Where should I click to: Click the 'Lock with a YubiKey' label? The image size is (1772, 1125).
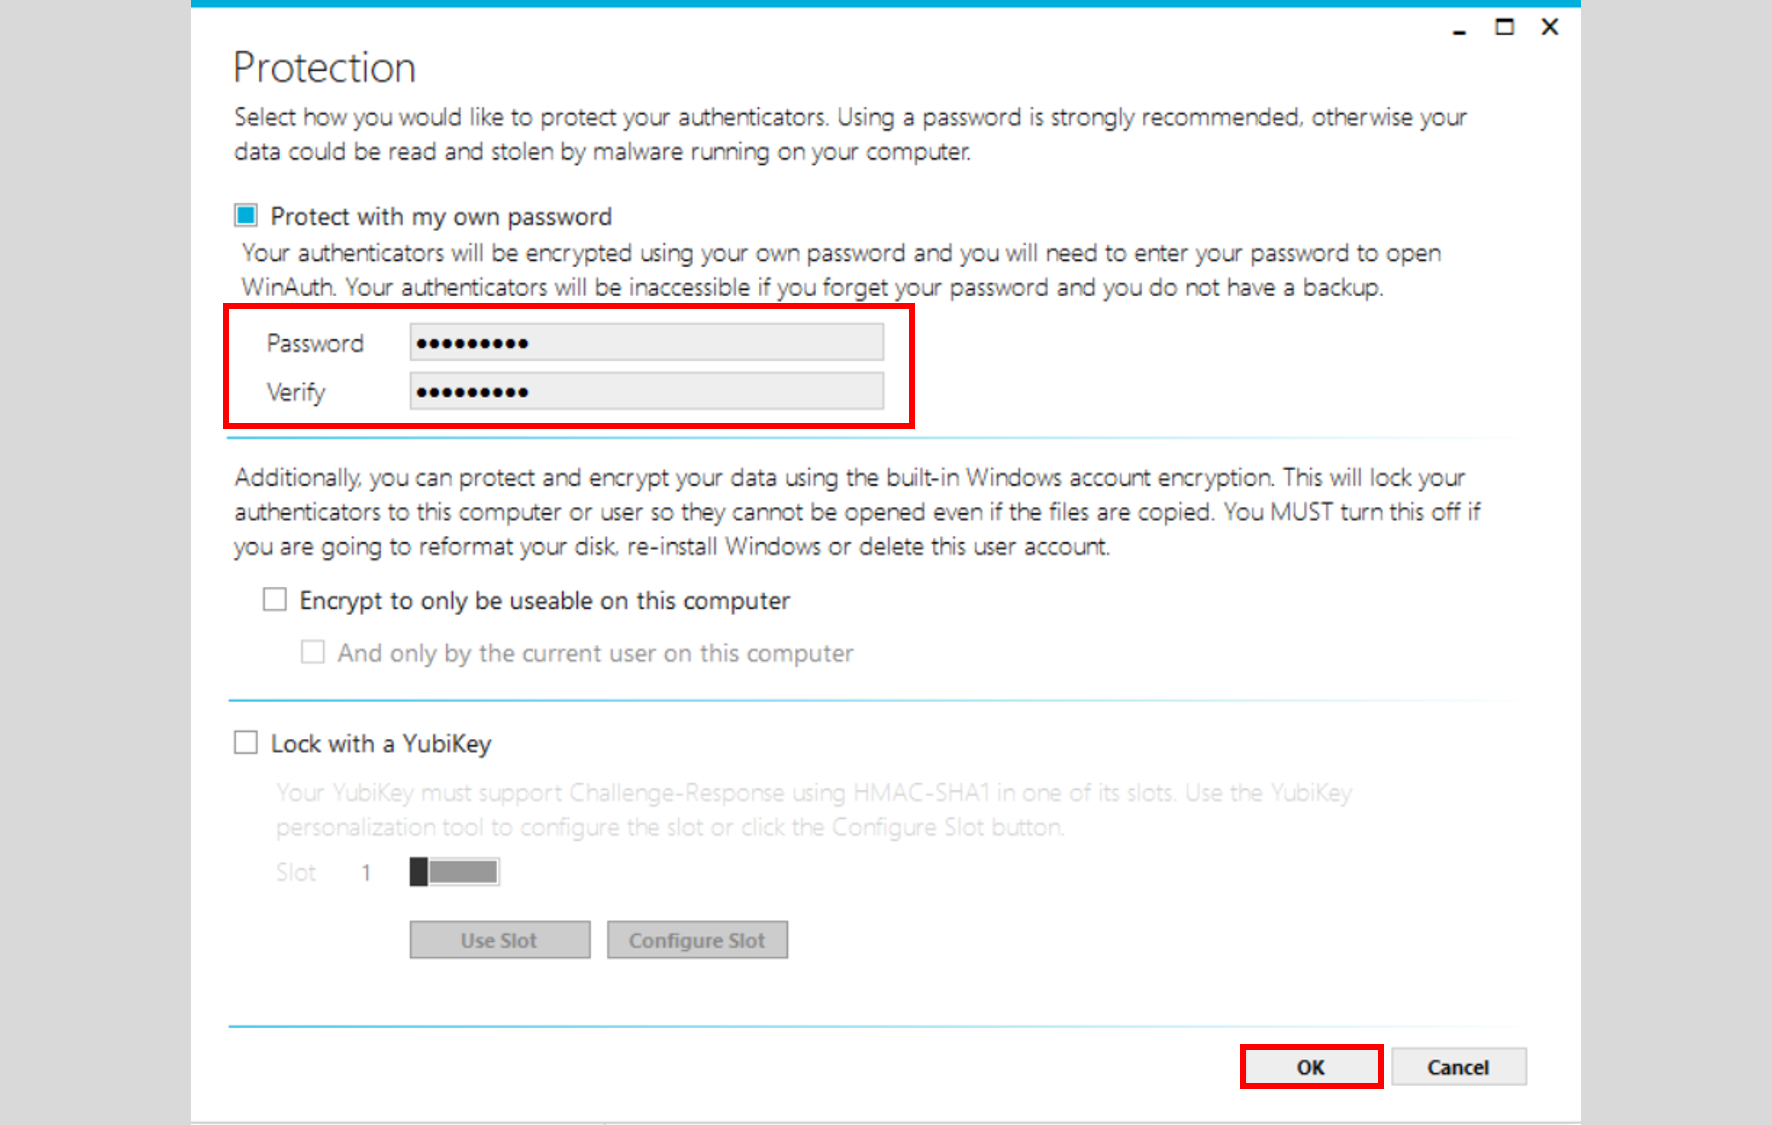pyautogui.click(x=381, y=744)
